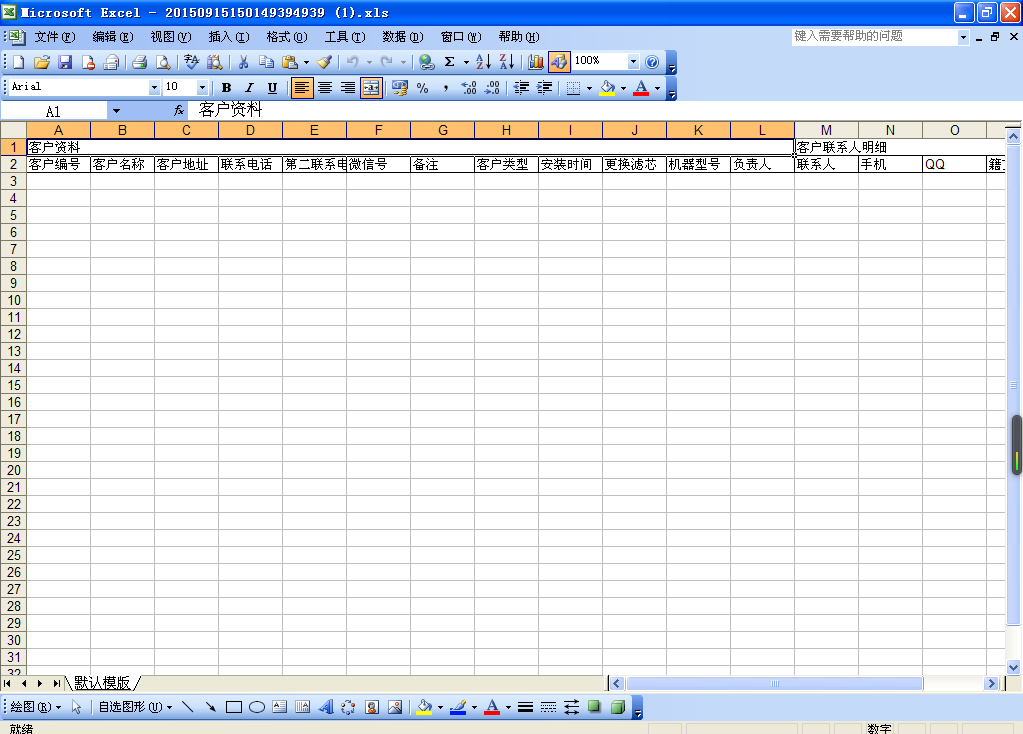Viewport: 1023px width, 734px height.
Task: Open the Chart Wizard
Action: point(536,62)
